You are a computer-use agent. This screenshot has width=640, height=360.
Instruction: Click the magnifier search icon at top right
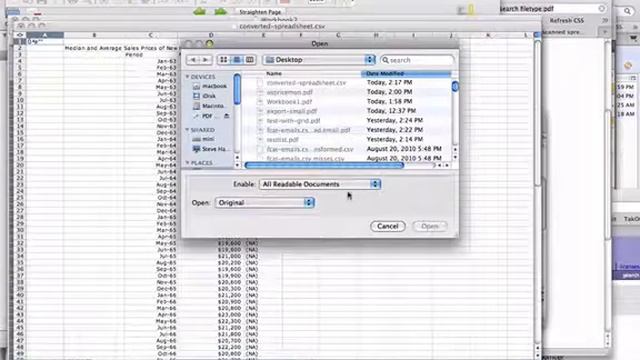coord(627,11)
